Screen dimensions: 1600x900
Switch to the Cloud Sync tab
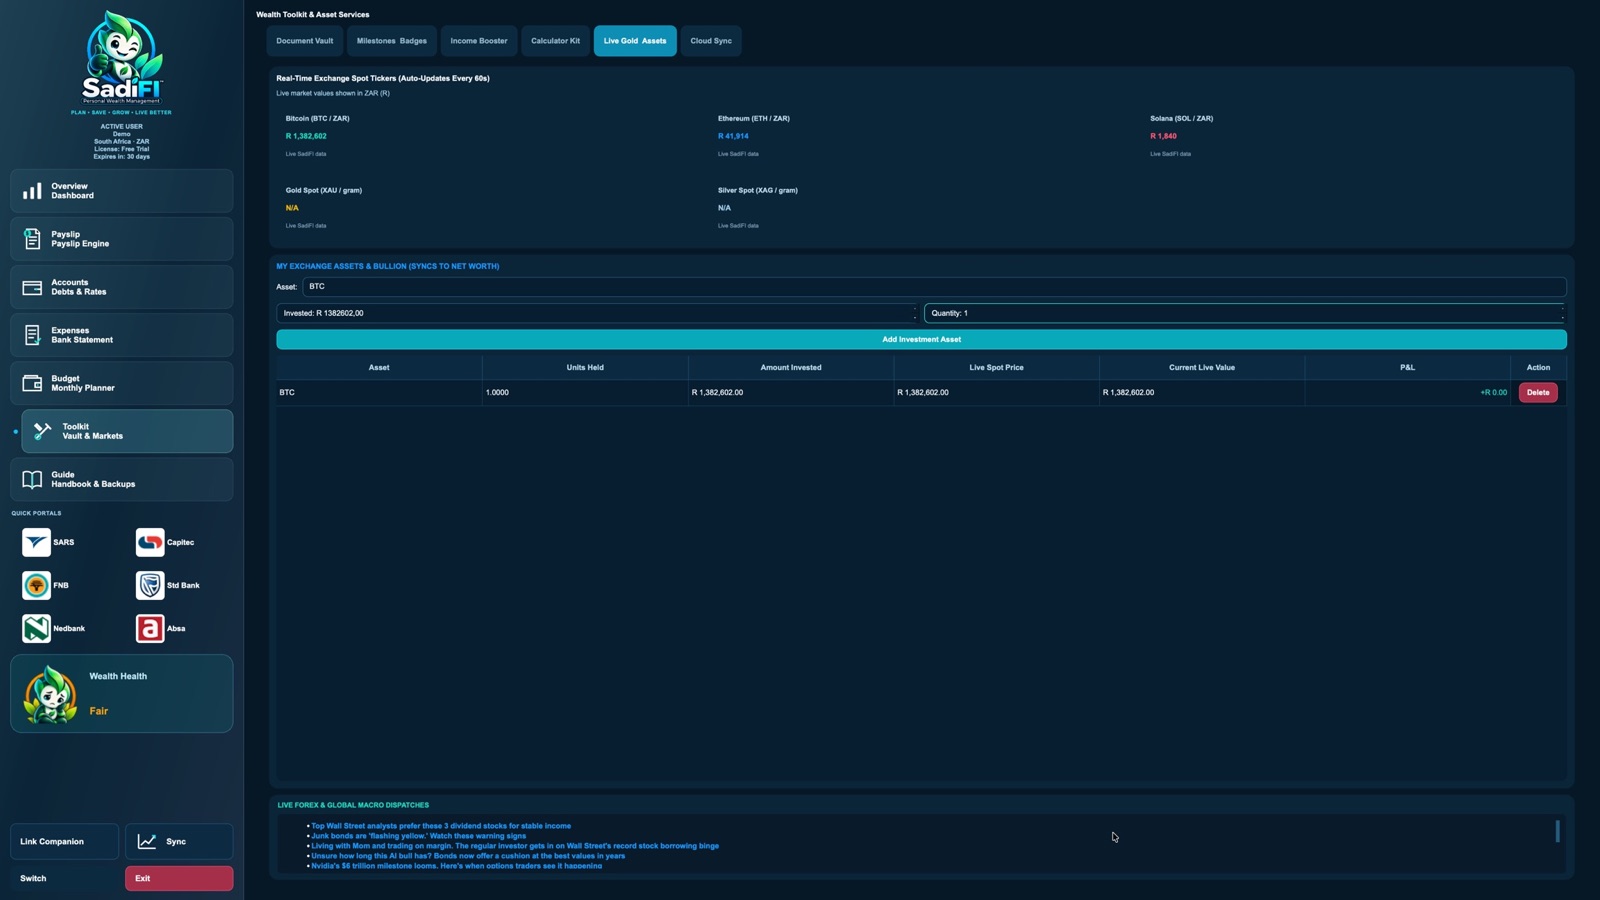click(x=711, y=41)
